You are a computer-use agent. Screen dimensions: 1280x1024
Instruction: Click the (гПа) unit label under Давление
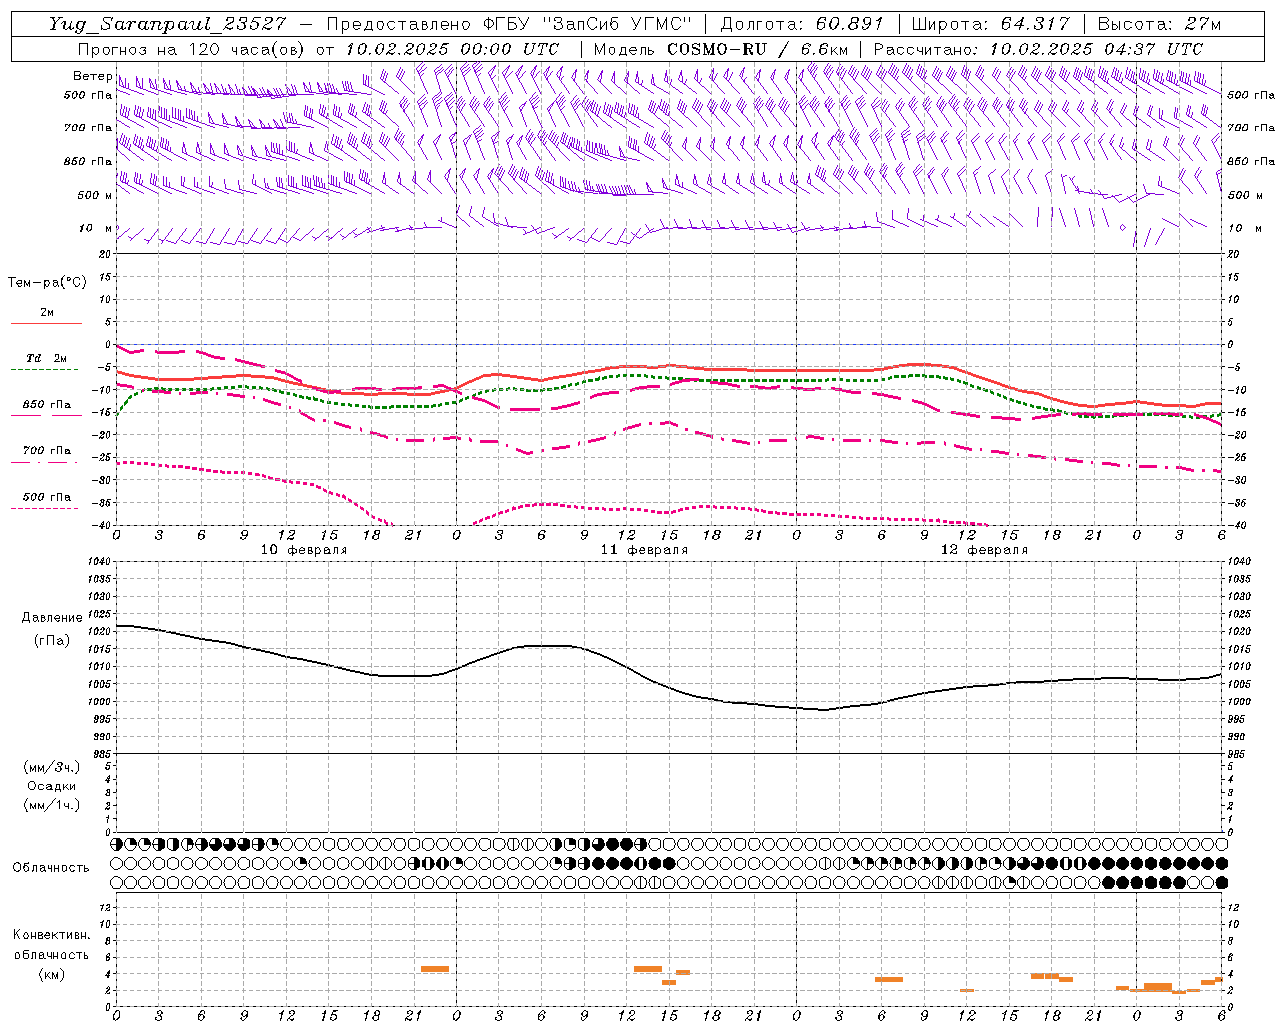click(52, 641)
